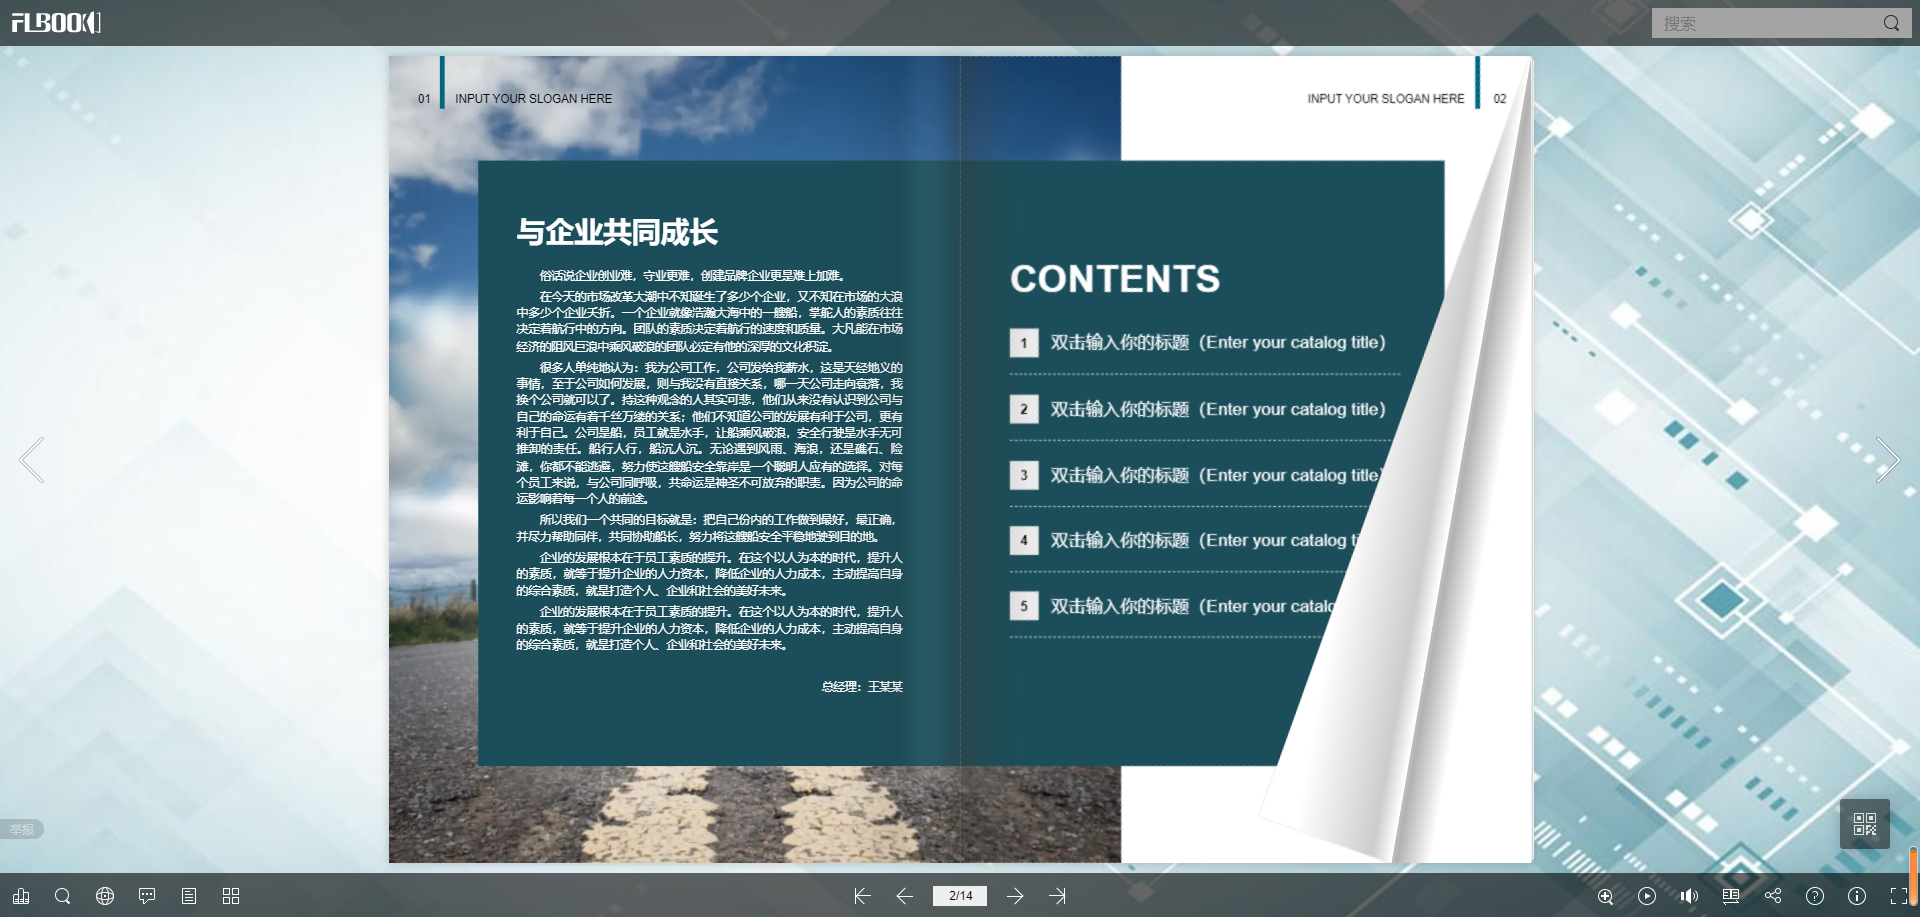Open the statistics chart icon in bottom toolbar

[x=21, y=896]
